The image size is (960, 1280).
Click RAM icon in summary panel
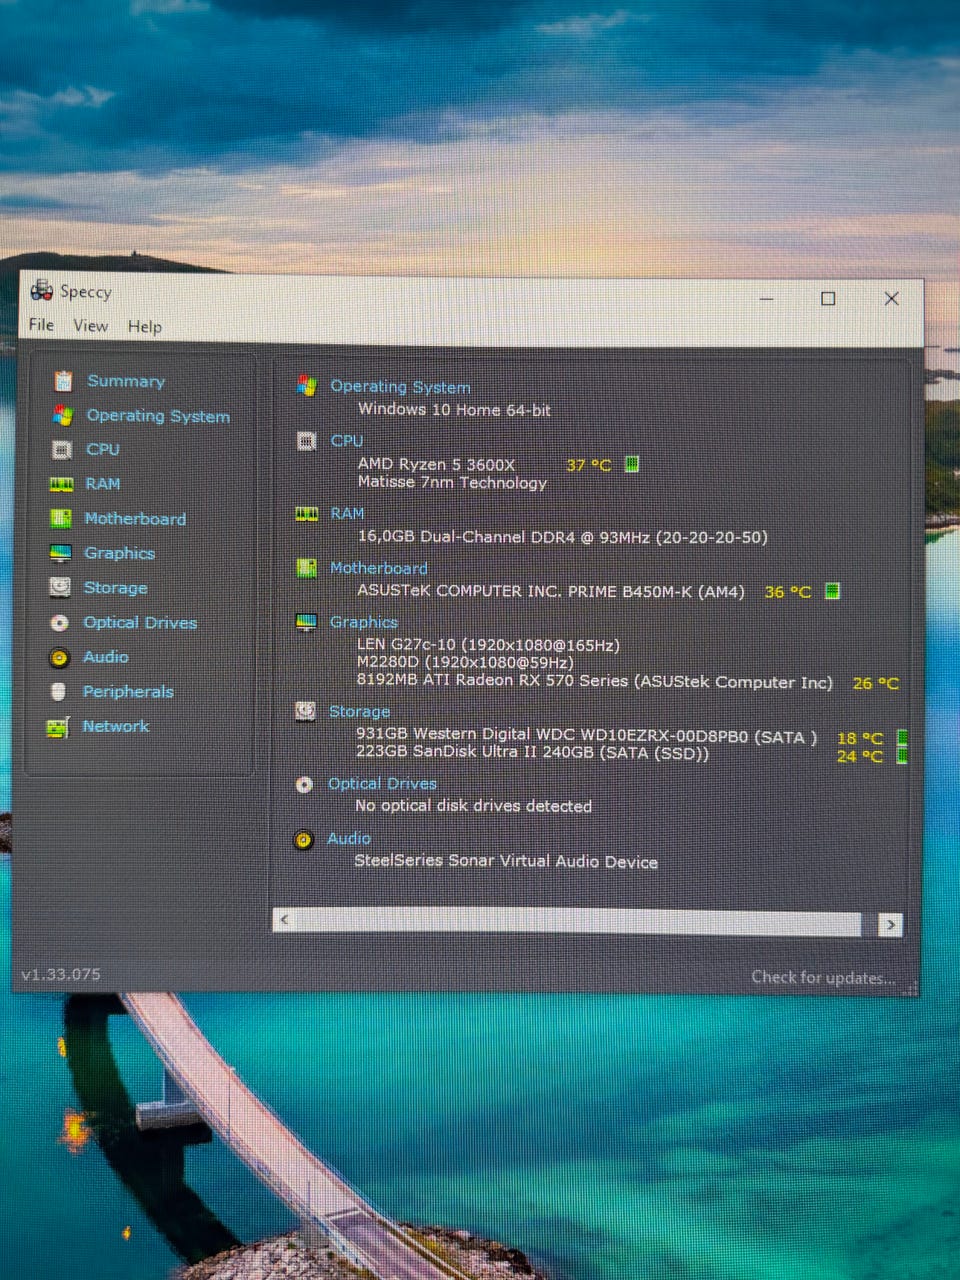[x=307, y=514]
